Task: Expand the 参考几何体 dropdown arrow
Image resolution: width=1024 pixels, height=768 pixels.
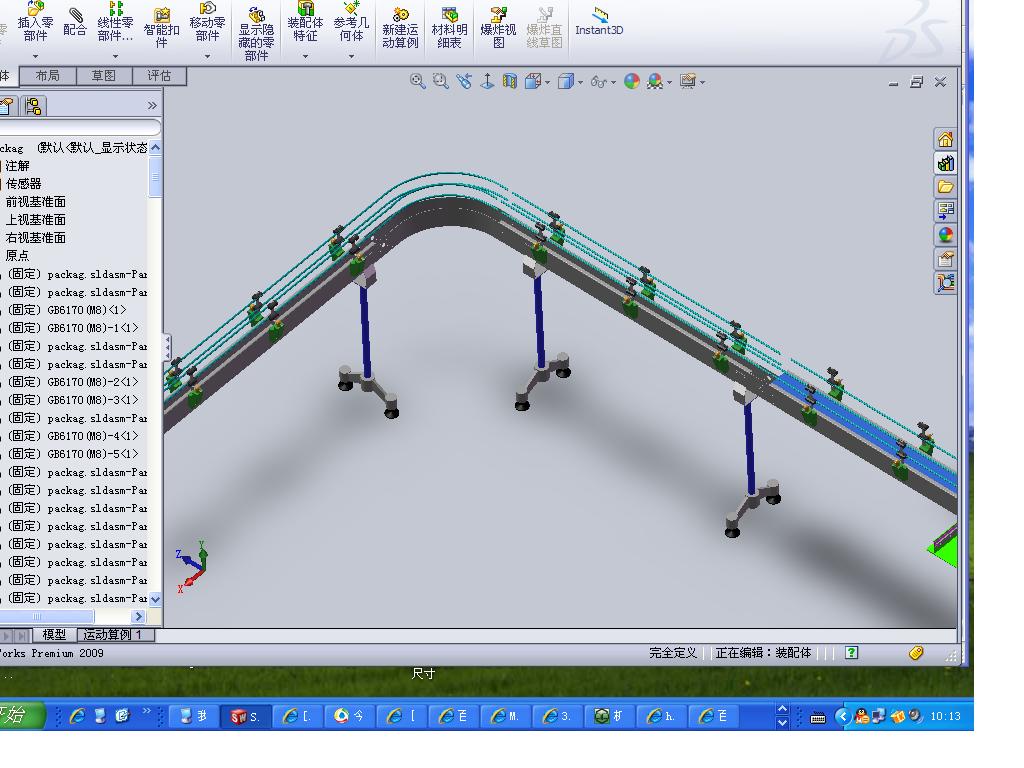Action: (351, 57)
